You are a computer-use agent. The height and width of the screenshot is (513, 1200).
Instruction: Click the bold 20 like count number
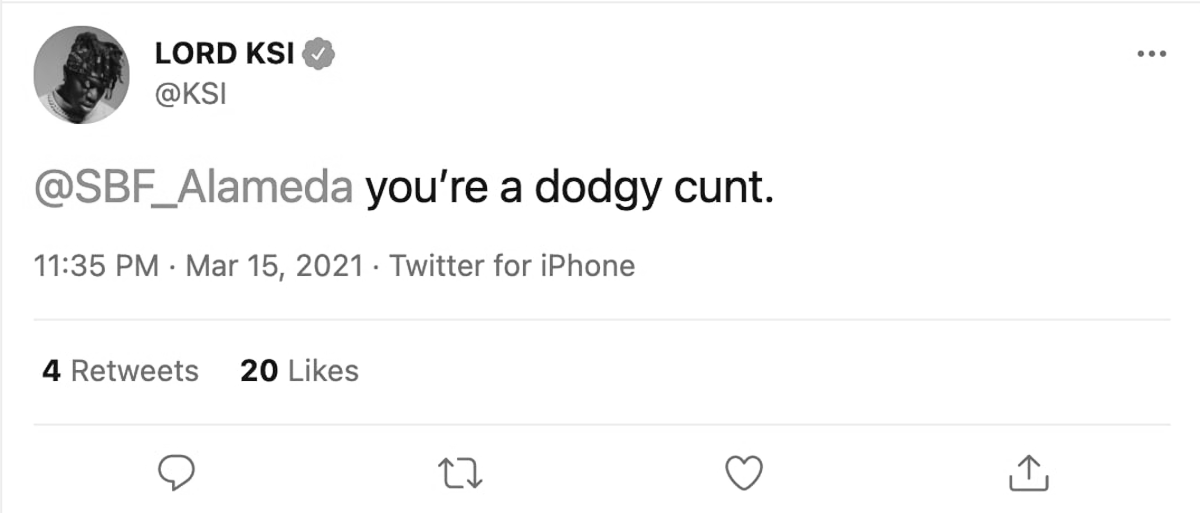[x=259, y=371]
